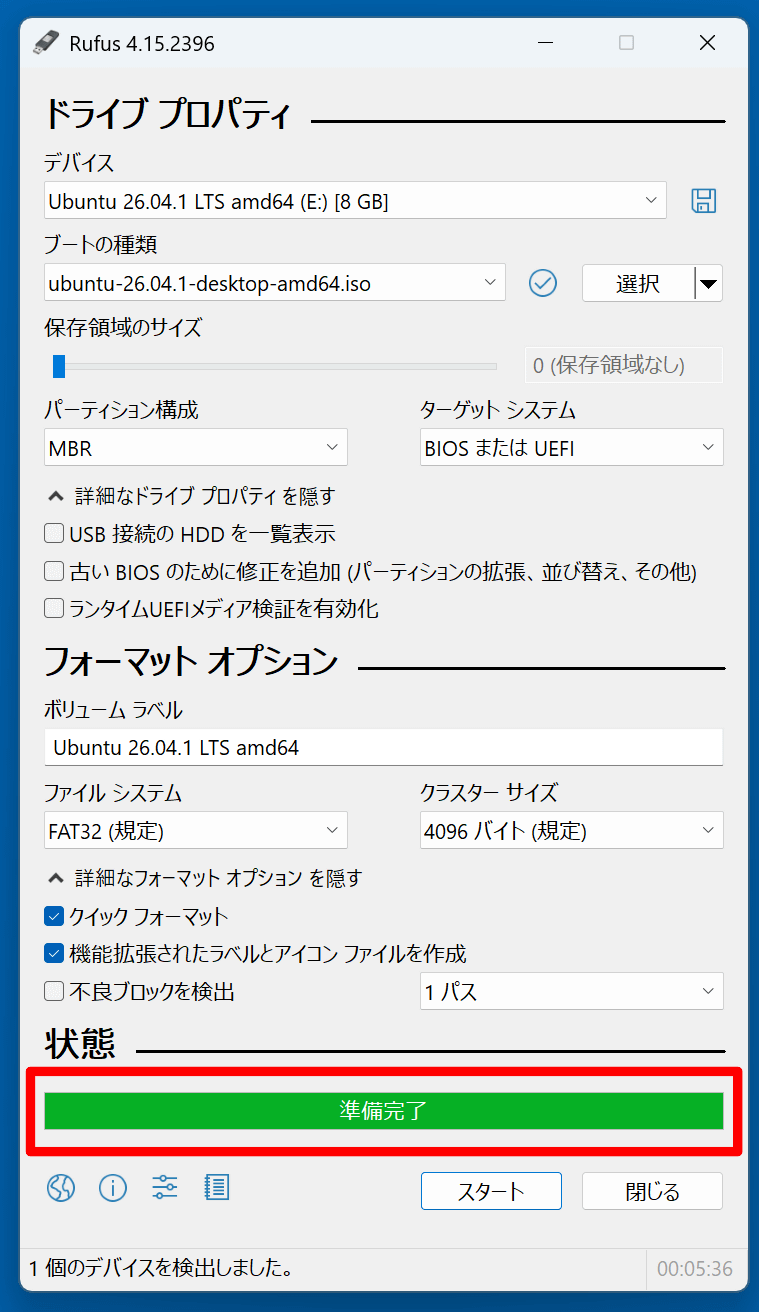Screen dimensions: 759x1312
Task: Click the 00:05:36 elapsed time in status bar
Action: (x=695, y=1269)
